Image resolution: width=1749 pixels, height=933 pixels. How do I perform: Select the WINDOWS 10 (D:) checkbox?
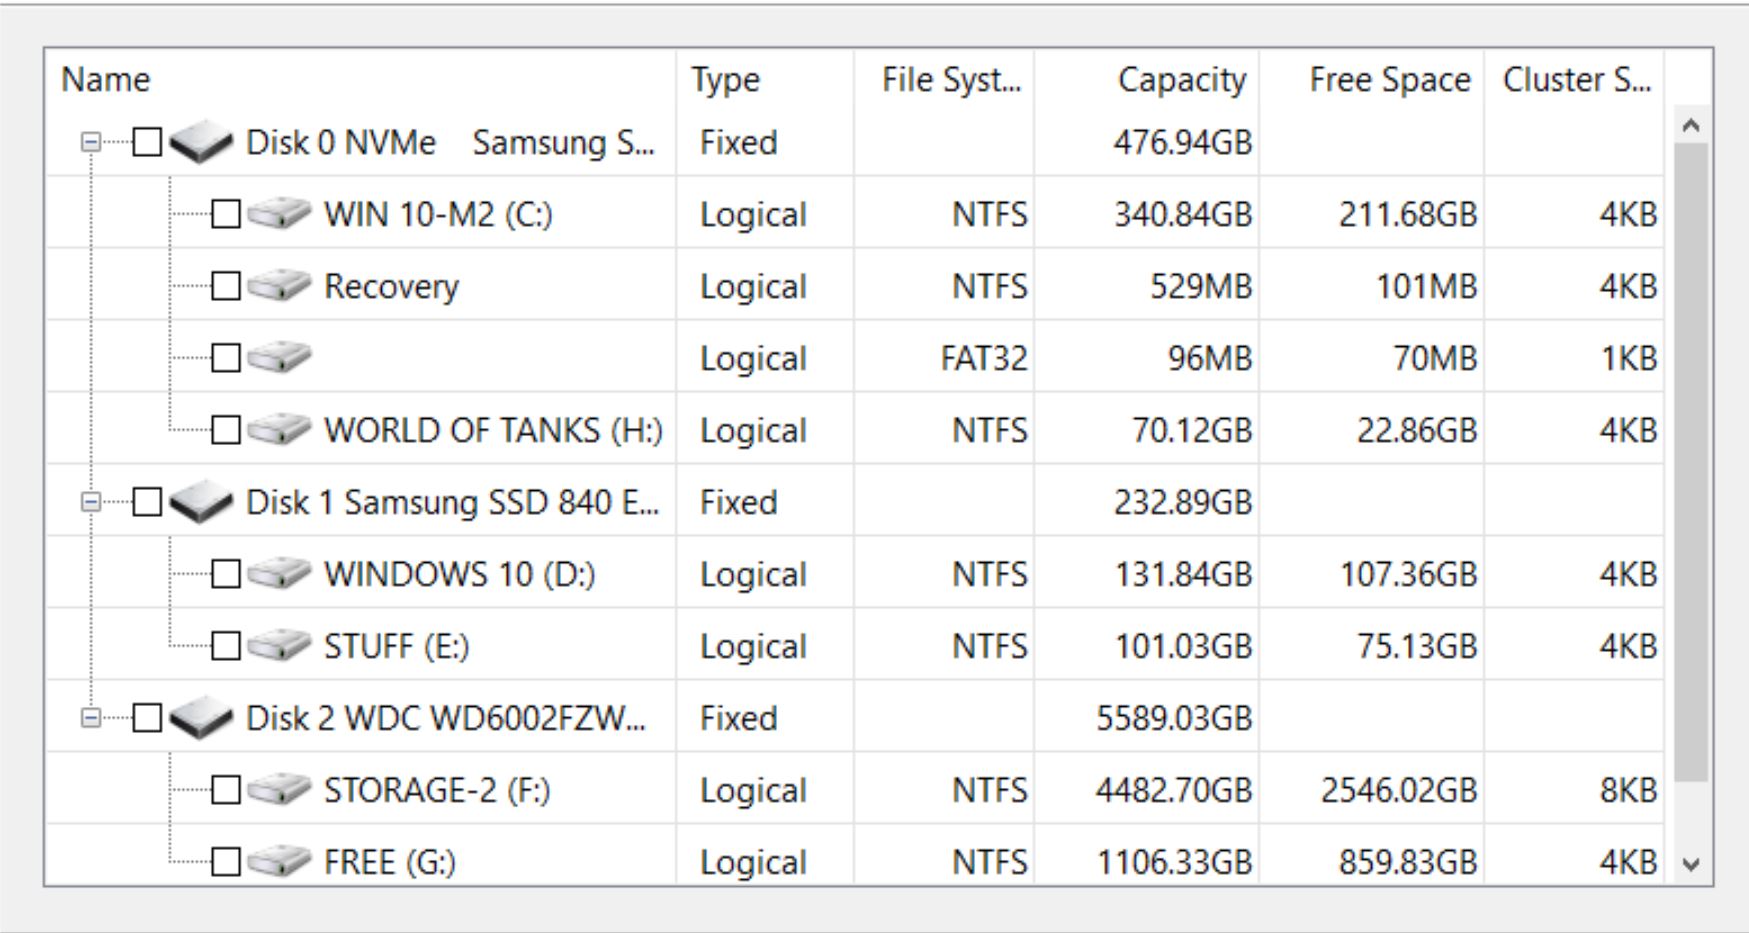pos(226,574)
